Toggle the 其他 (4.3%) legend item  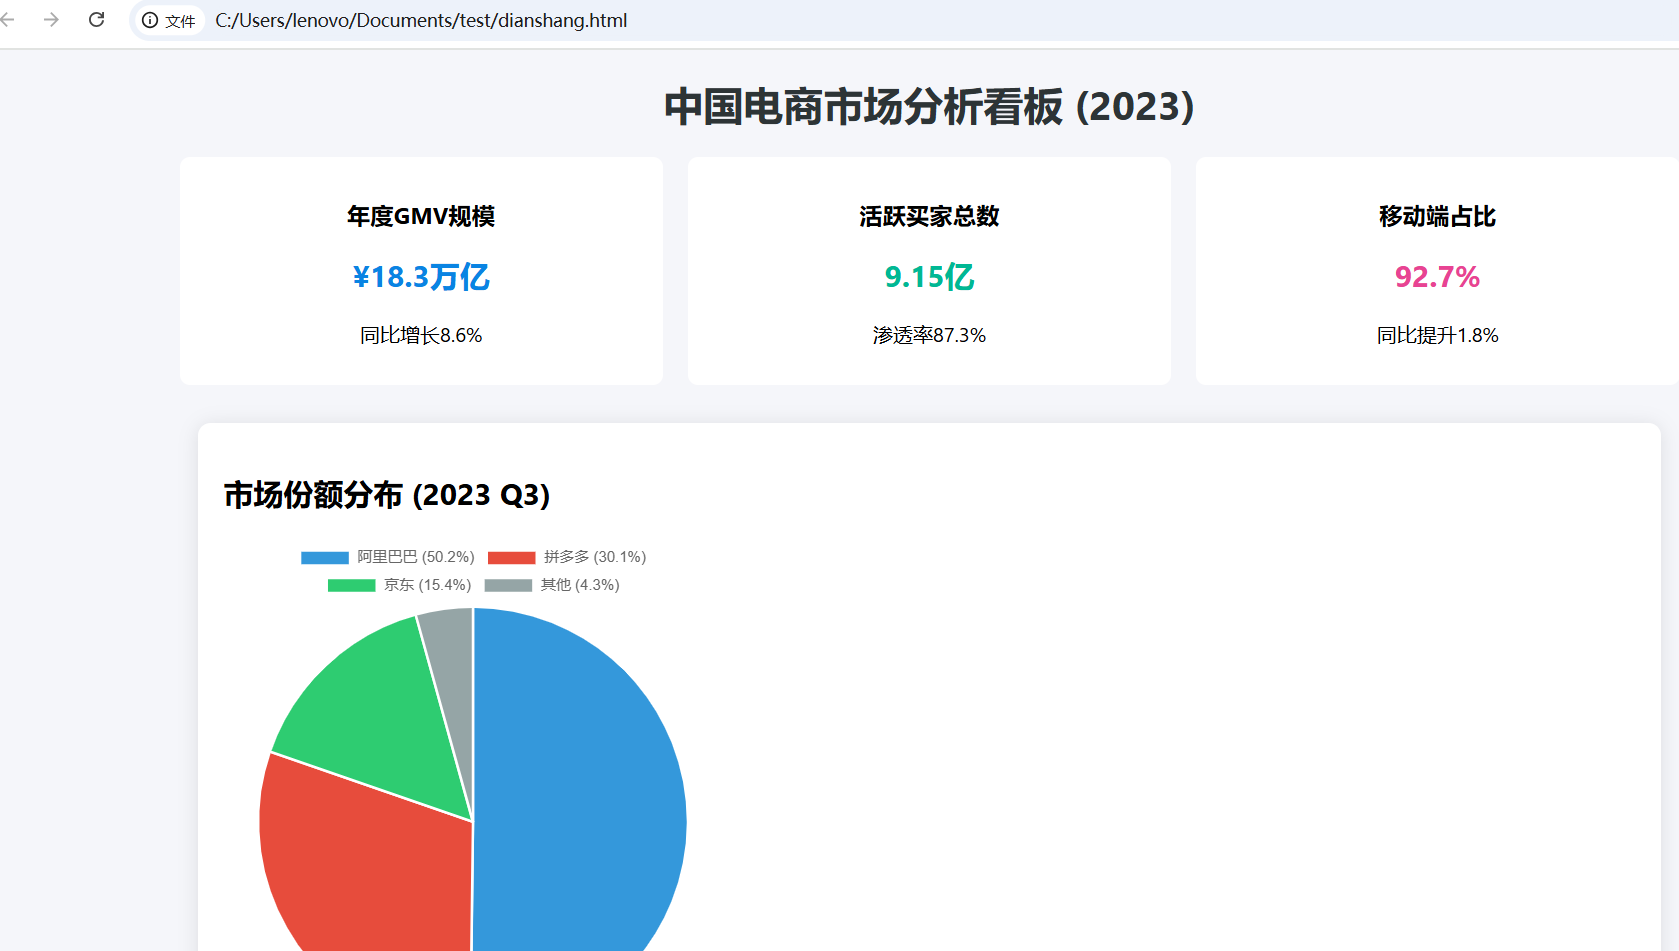click(x=552, y=585)
